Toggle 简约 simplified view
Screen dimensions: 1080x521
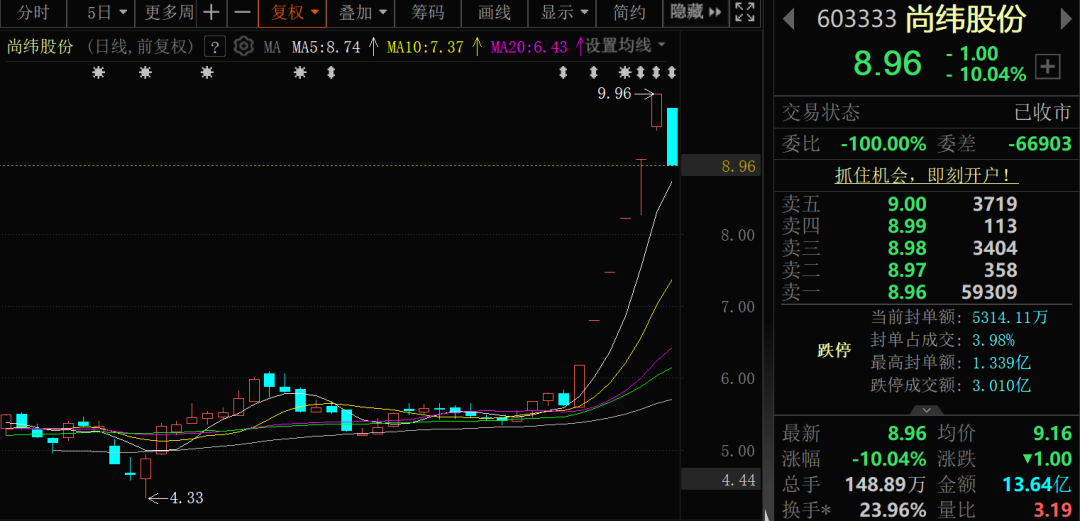click(629, 12)
